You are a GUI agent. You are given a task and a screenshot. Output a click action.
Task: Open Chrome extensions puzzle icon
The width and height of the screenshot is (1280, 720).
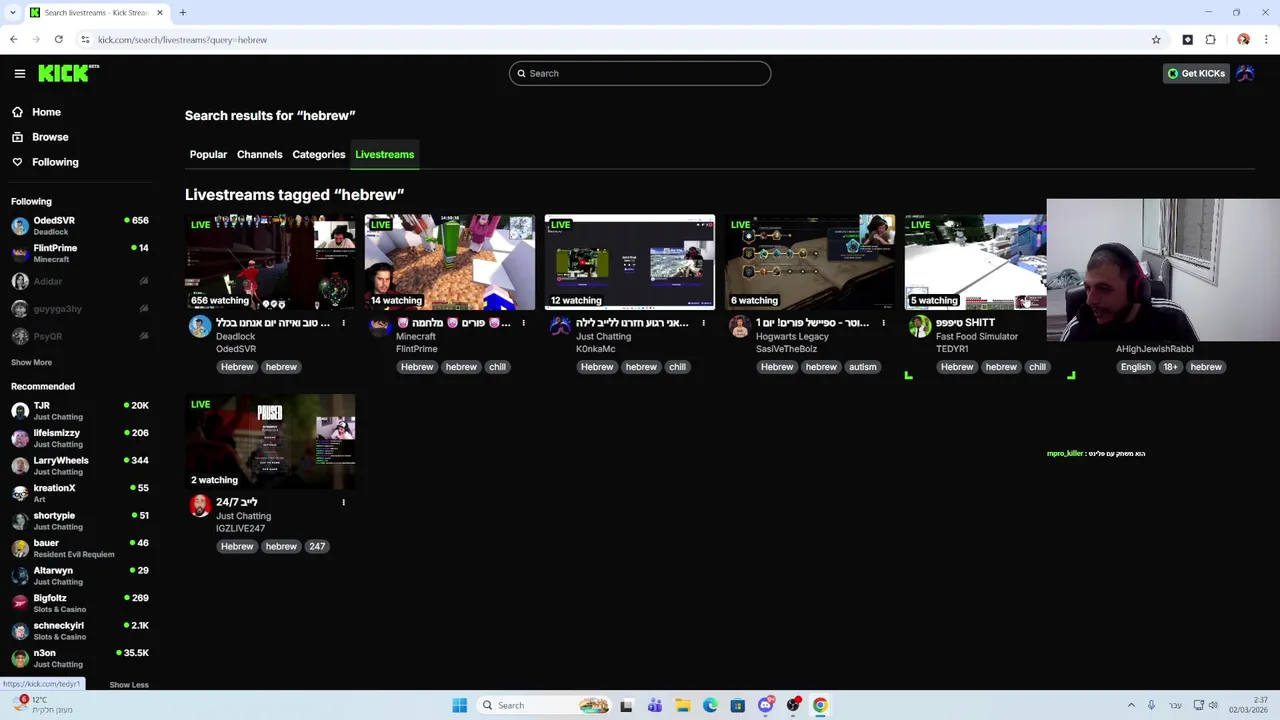coord(1210,39)
